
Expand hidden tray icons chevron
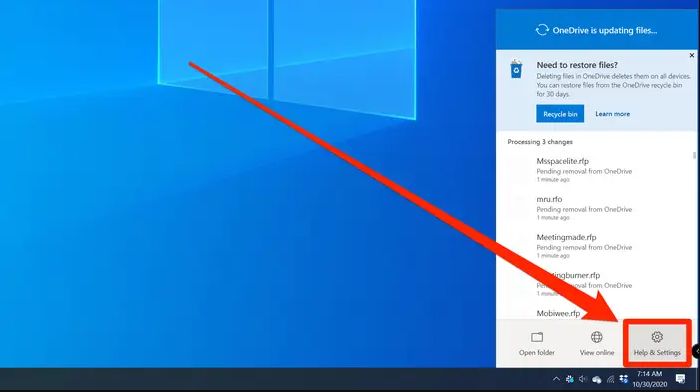pos(556,379)
